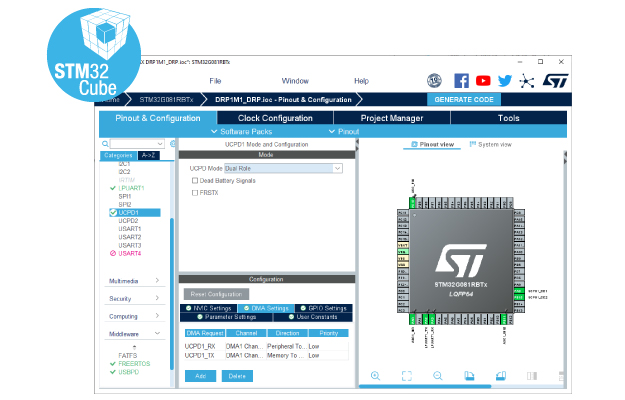The image size is (625, 400).
Task: Click the ST logo in the header
Action: pos(555,81)
